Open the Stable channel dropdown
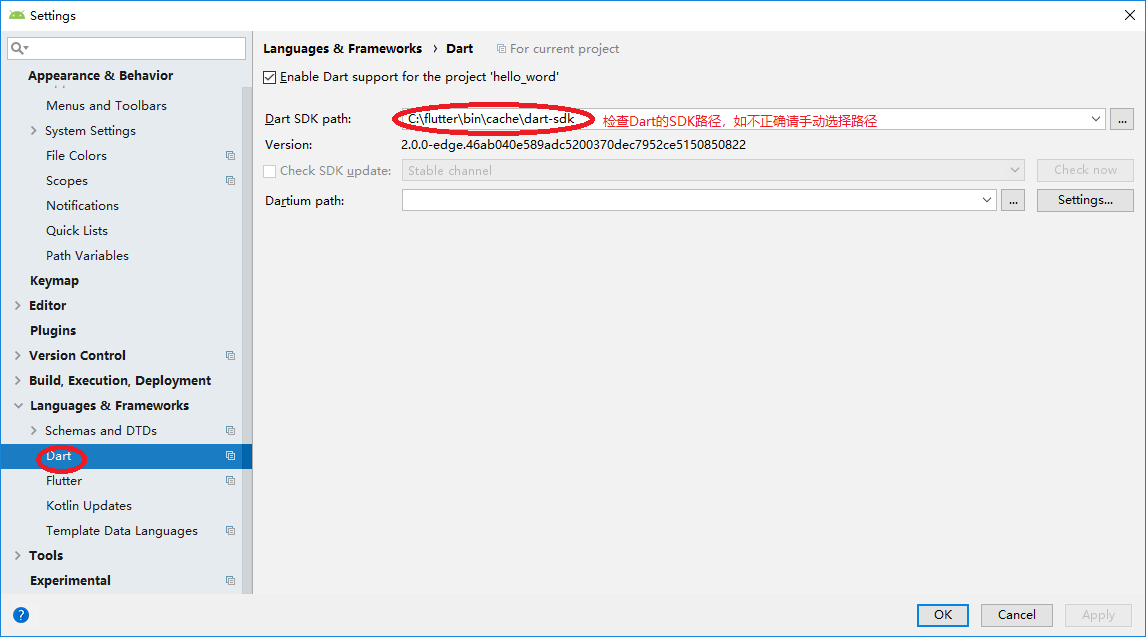This screenshot has width=1146, height=637. coord(713,170)
